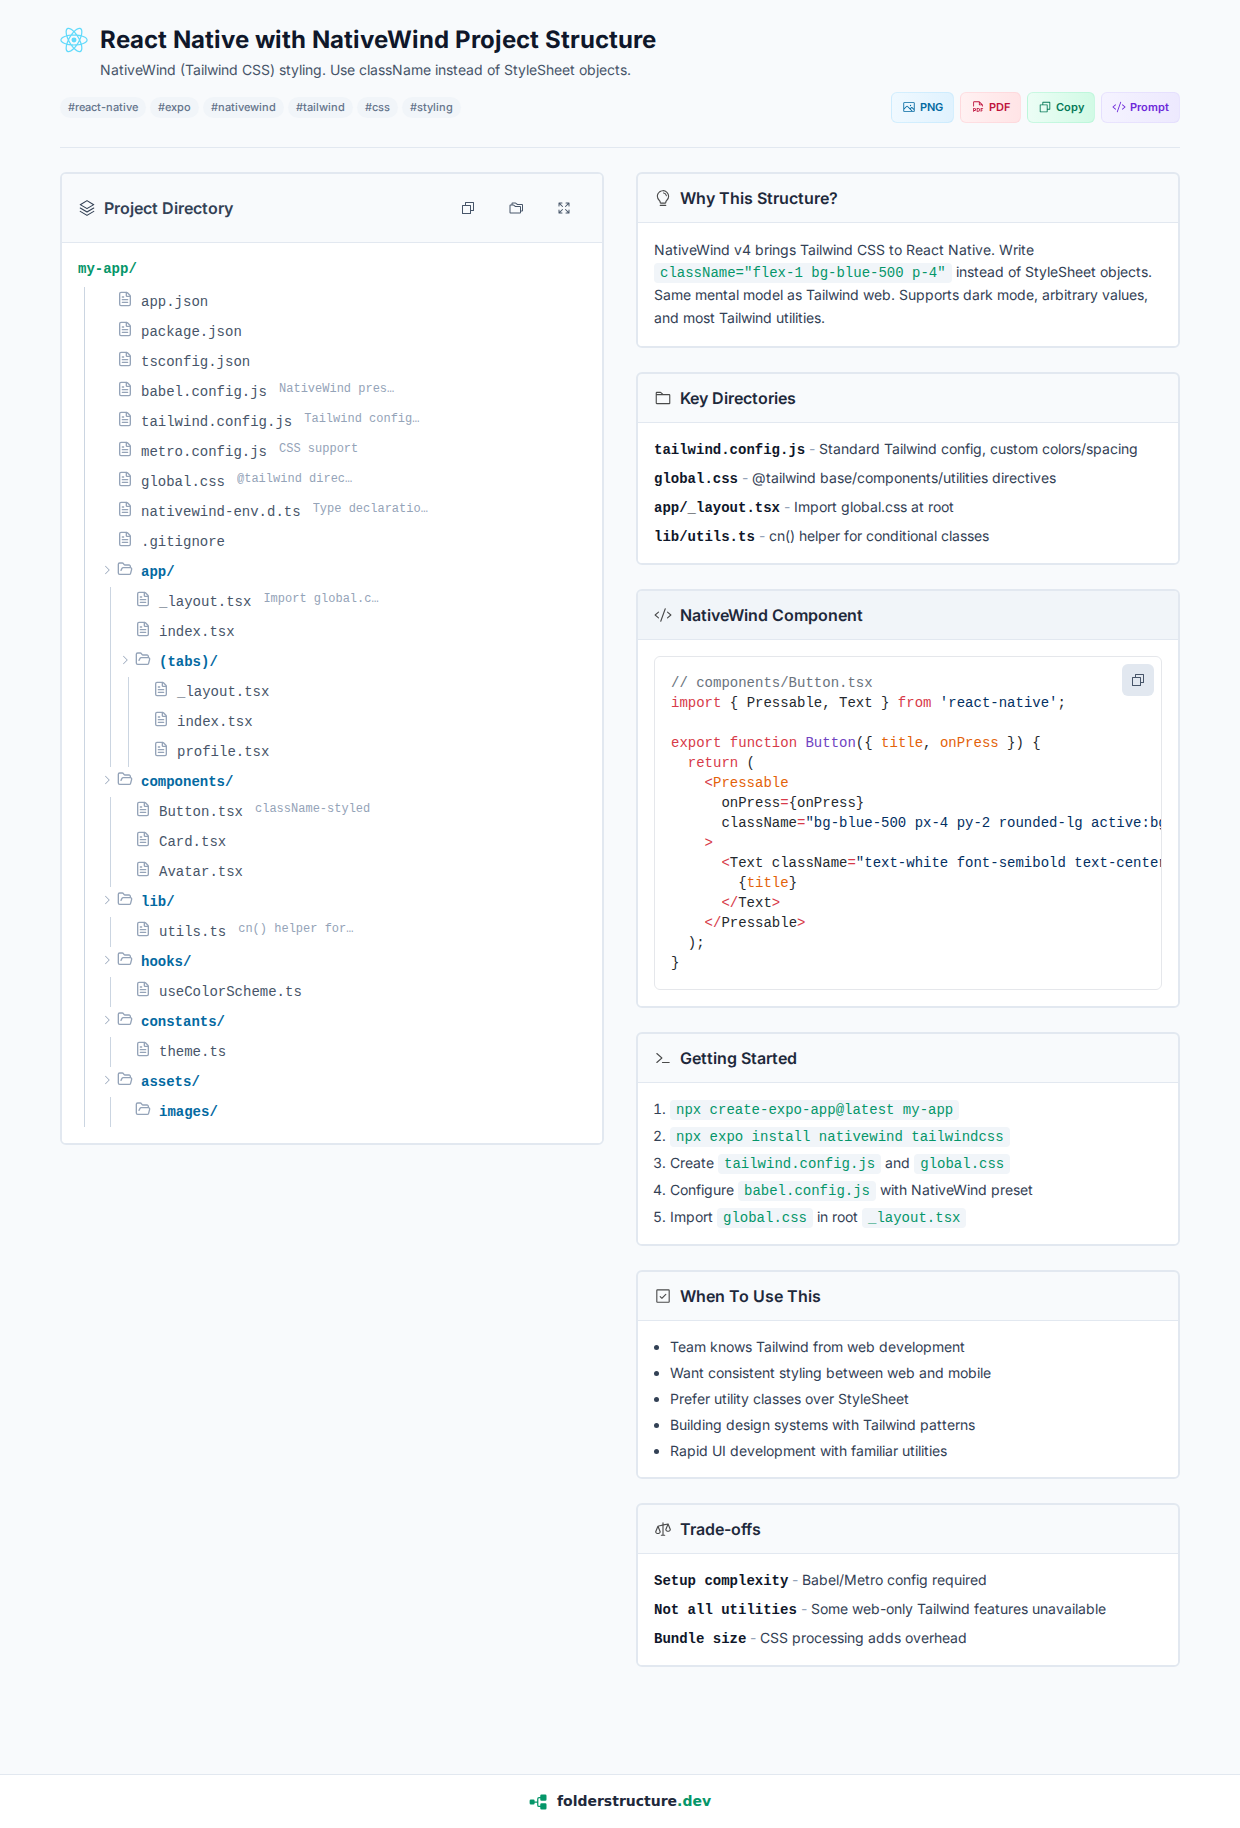The height and width of the screenshot is (1828, 1240).
Task: Open the folderstructure.dev footer link
Action: (x=633, y=1801)
